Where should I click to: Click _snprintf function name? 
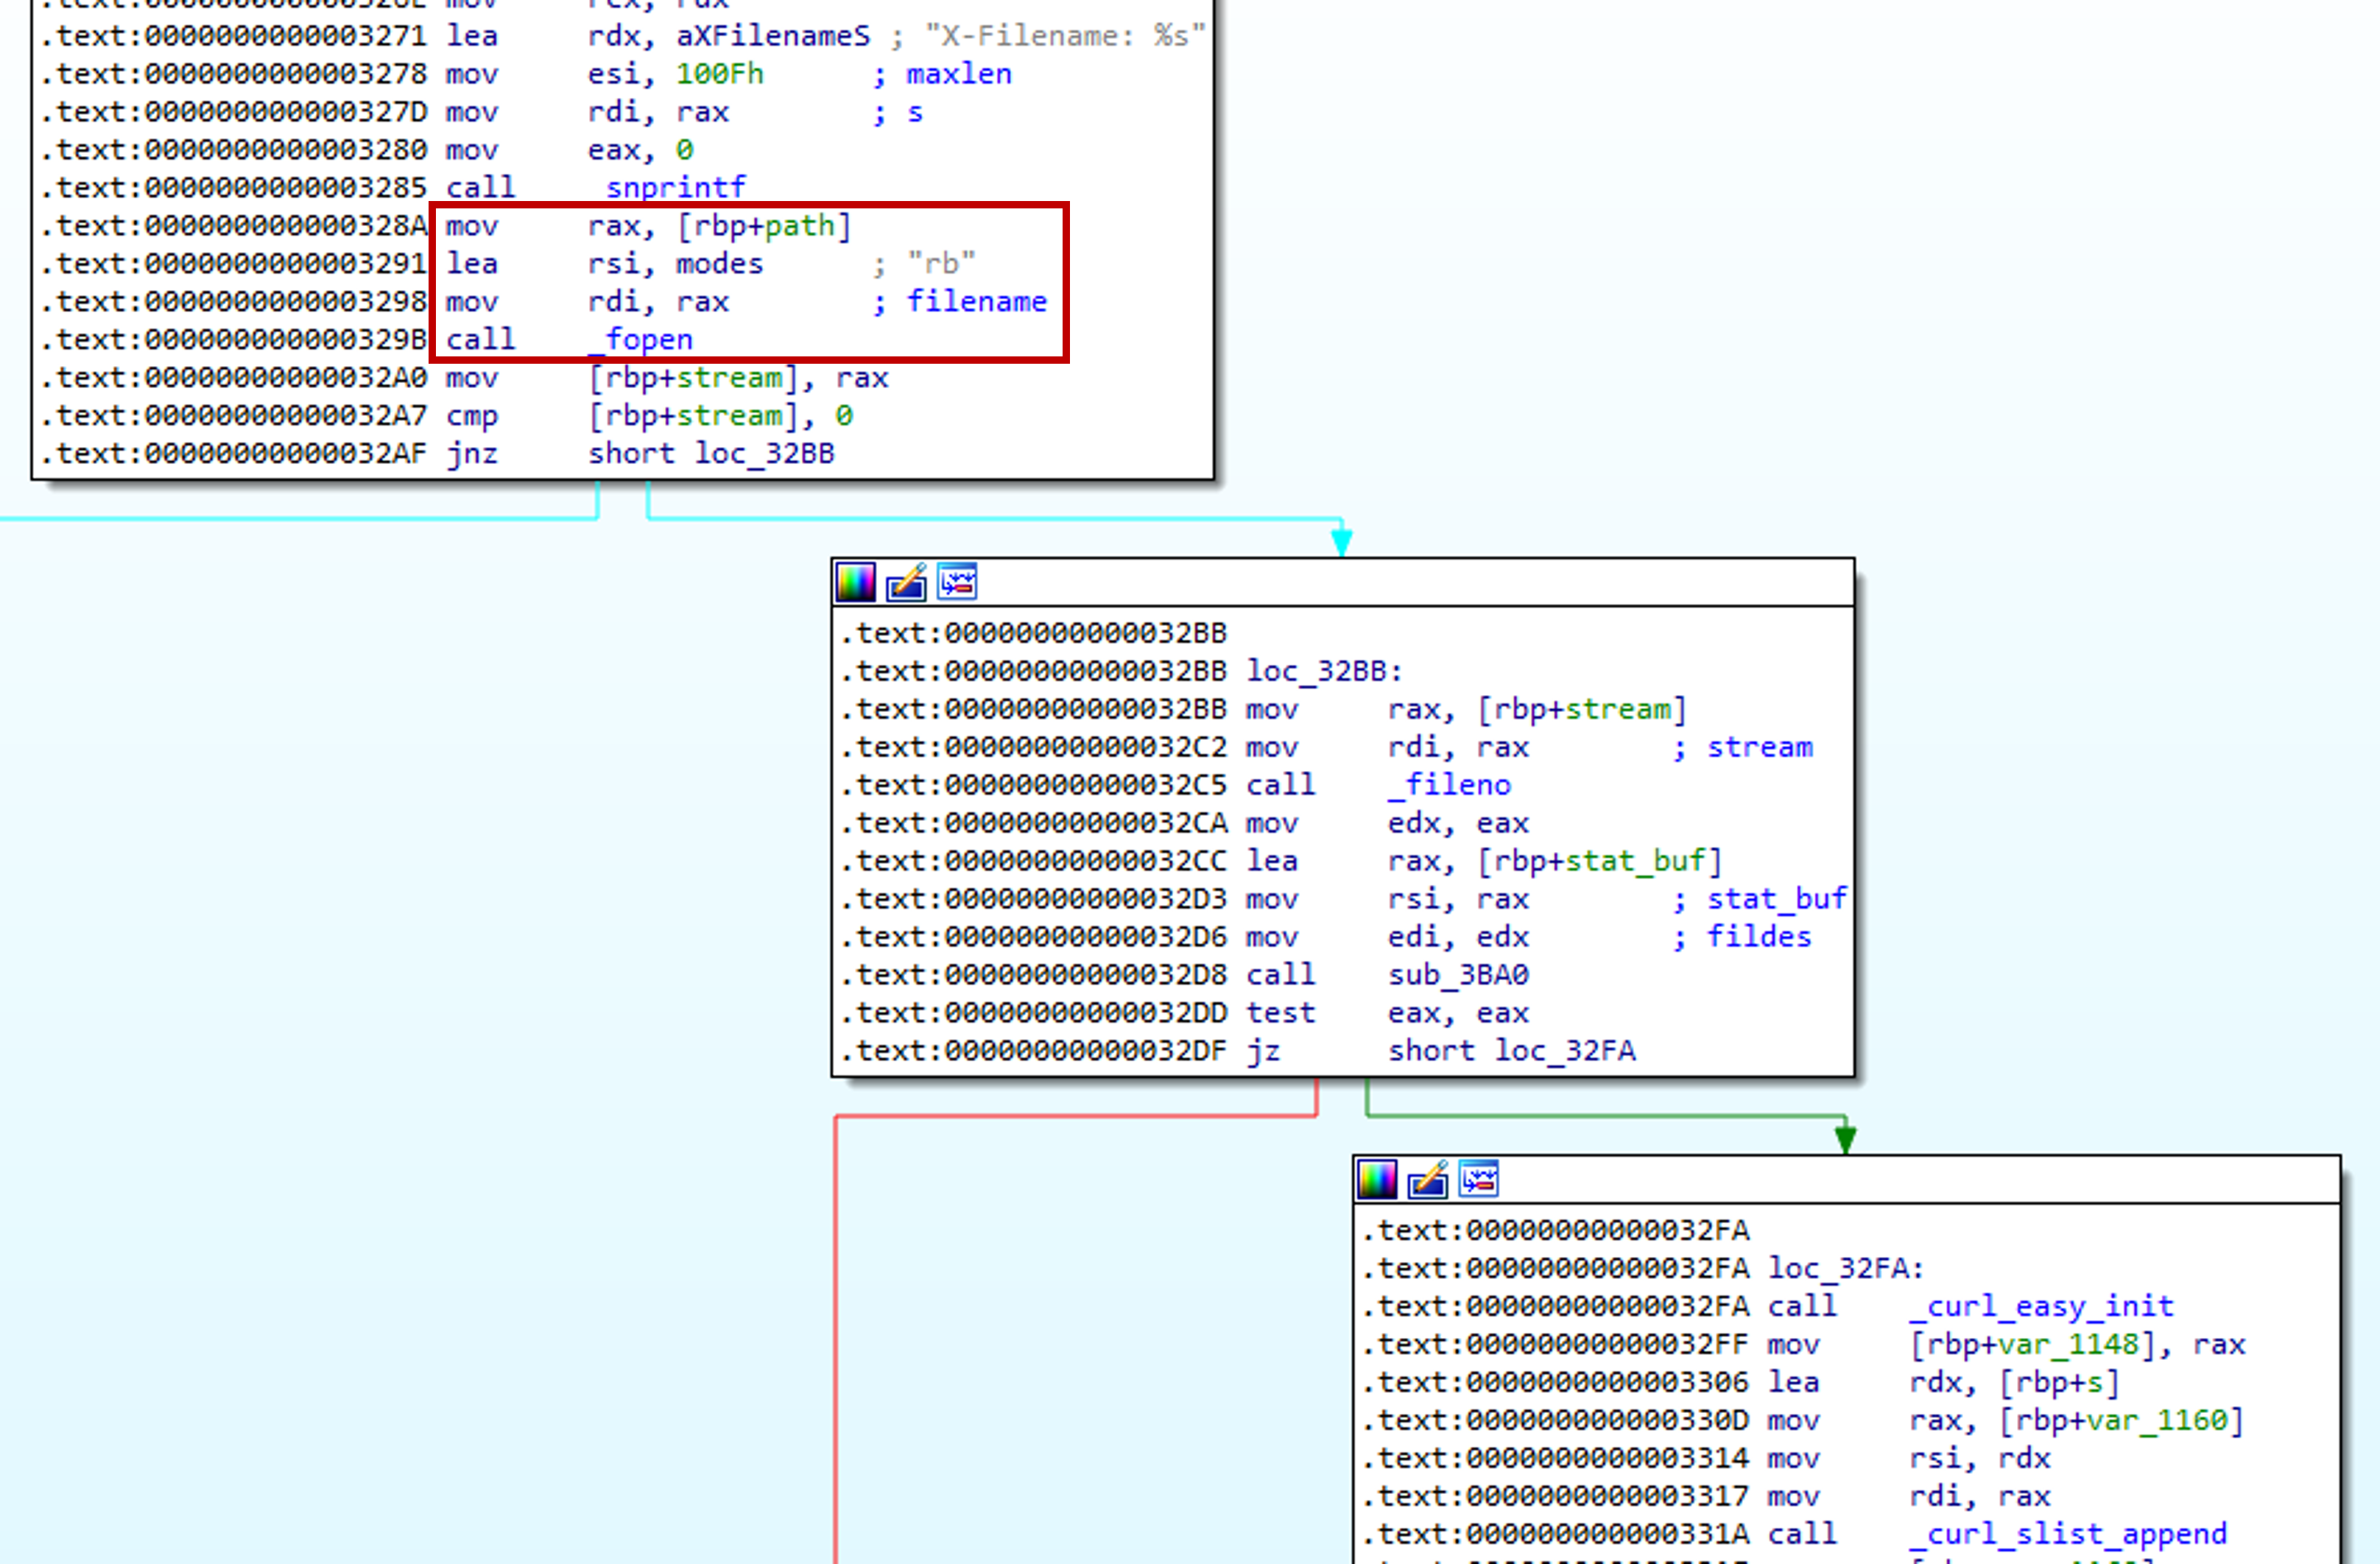pyautogui.click(x=675, y=188)
